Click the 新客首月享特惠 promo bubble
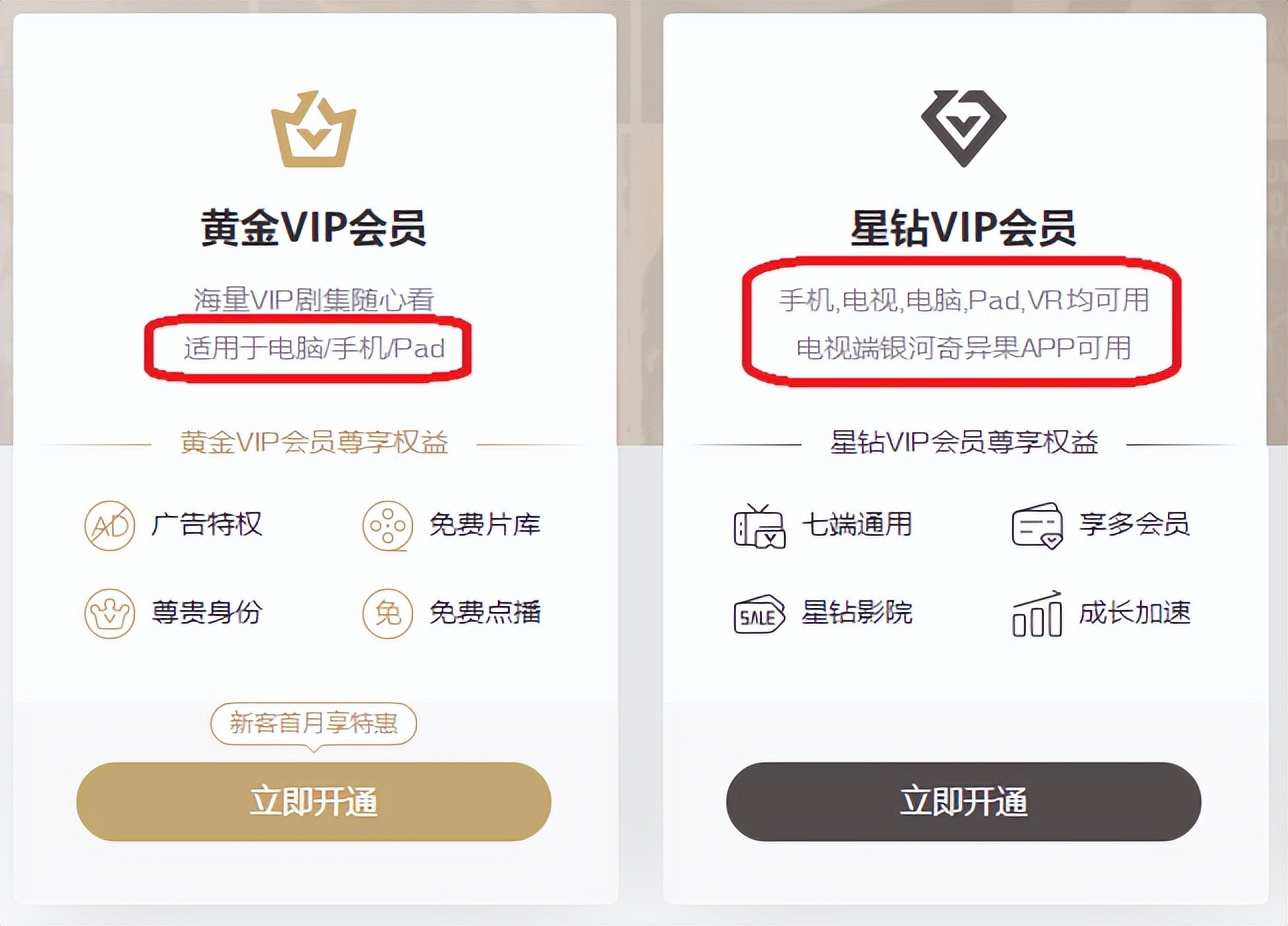 [x=314, y=725]
